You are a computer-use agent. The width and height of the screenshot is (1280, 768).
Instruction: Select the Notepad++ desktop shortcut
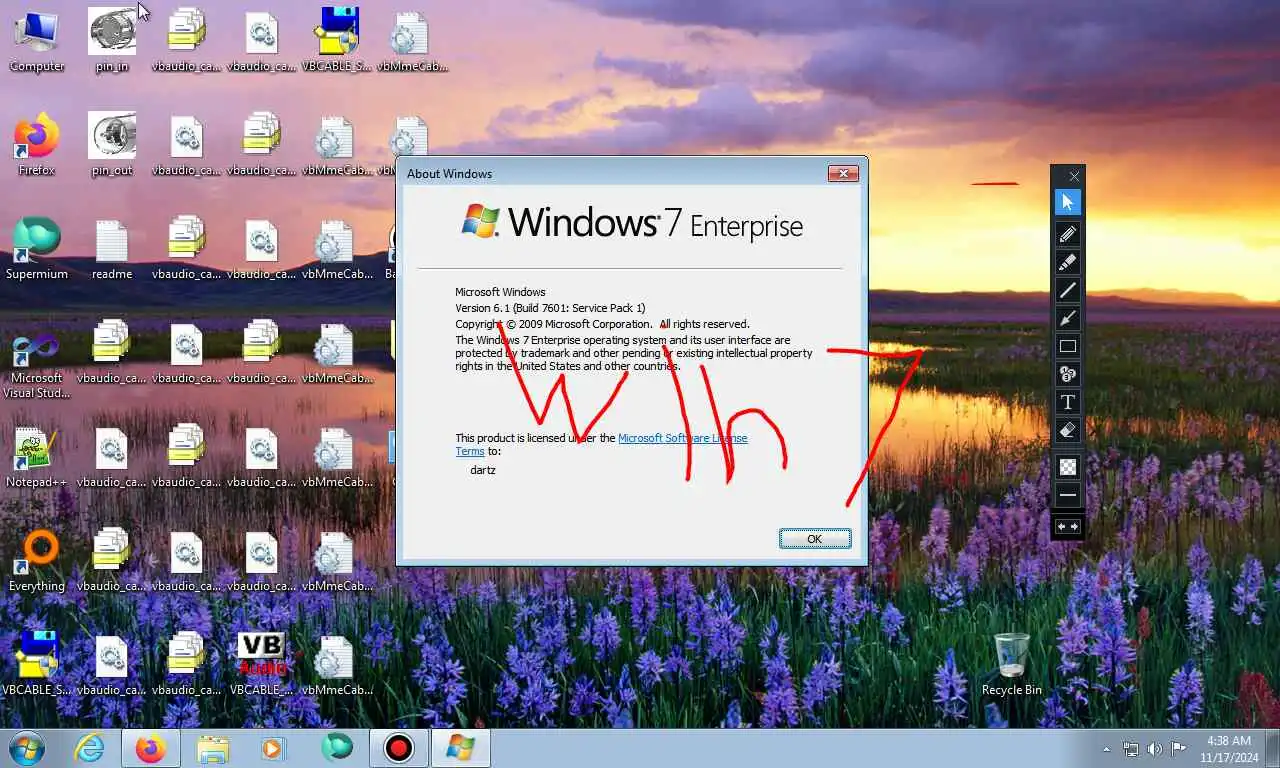point(37,457)
